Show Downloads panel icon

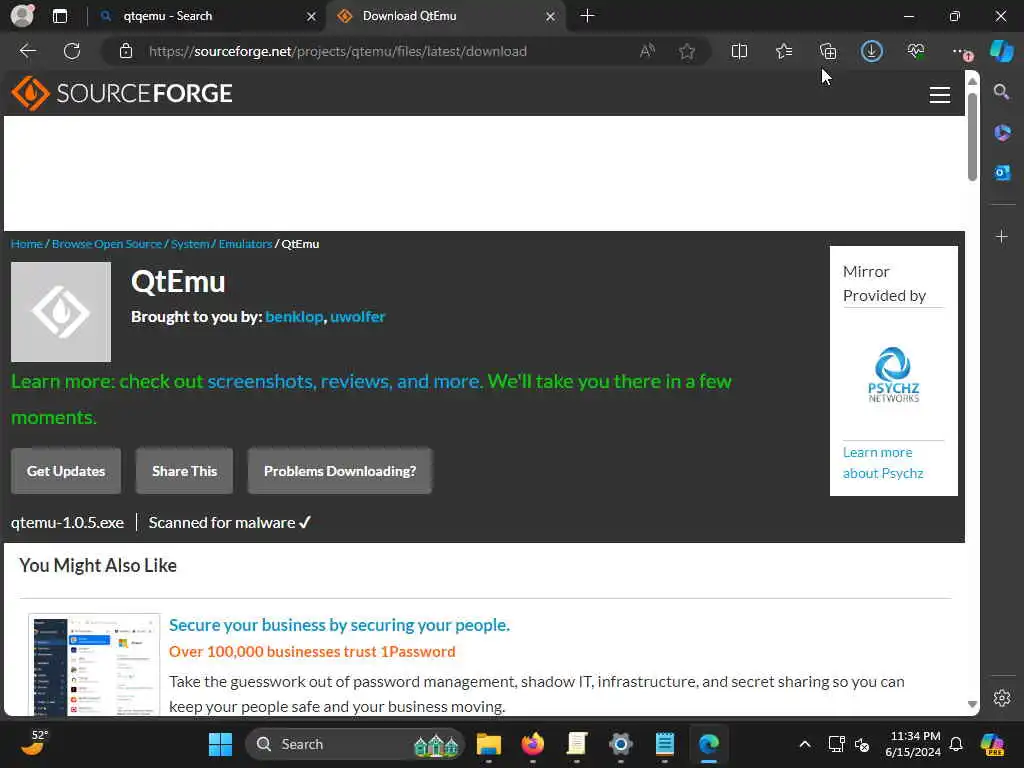point(872,51)
